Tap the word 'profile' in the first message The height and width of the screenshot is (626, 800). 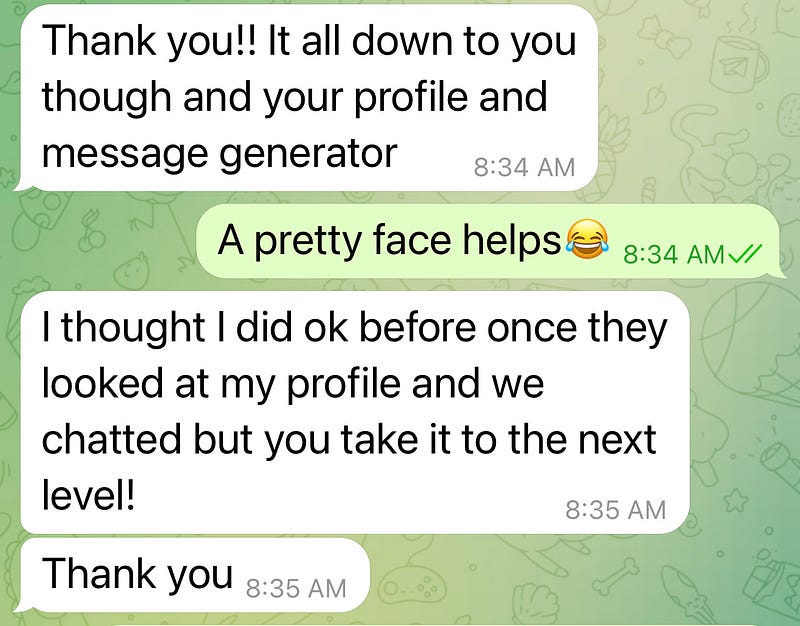(411, 97)
